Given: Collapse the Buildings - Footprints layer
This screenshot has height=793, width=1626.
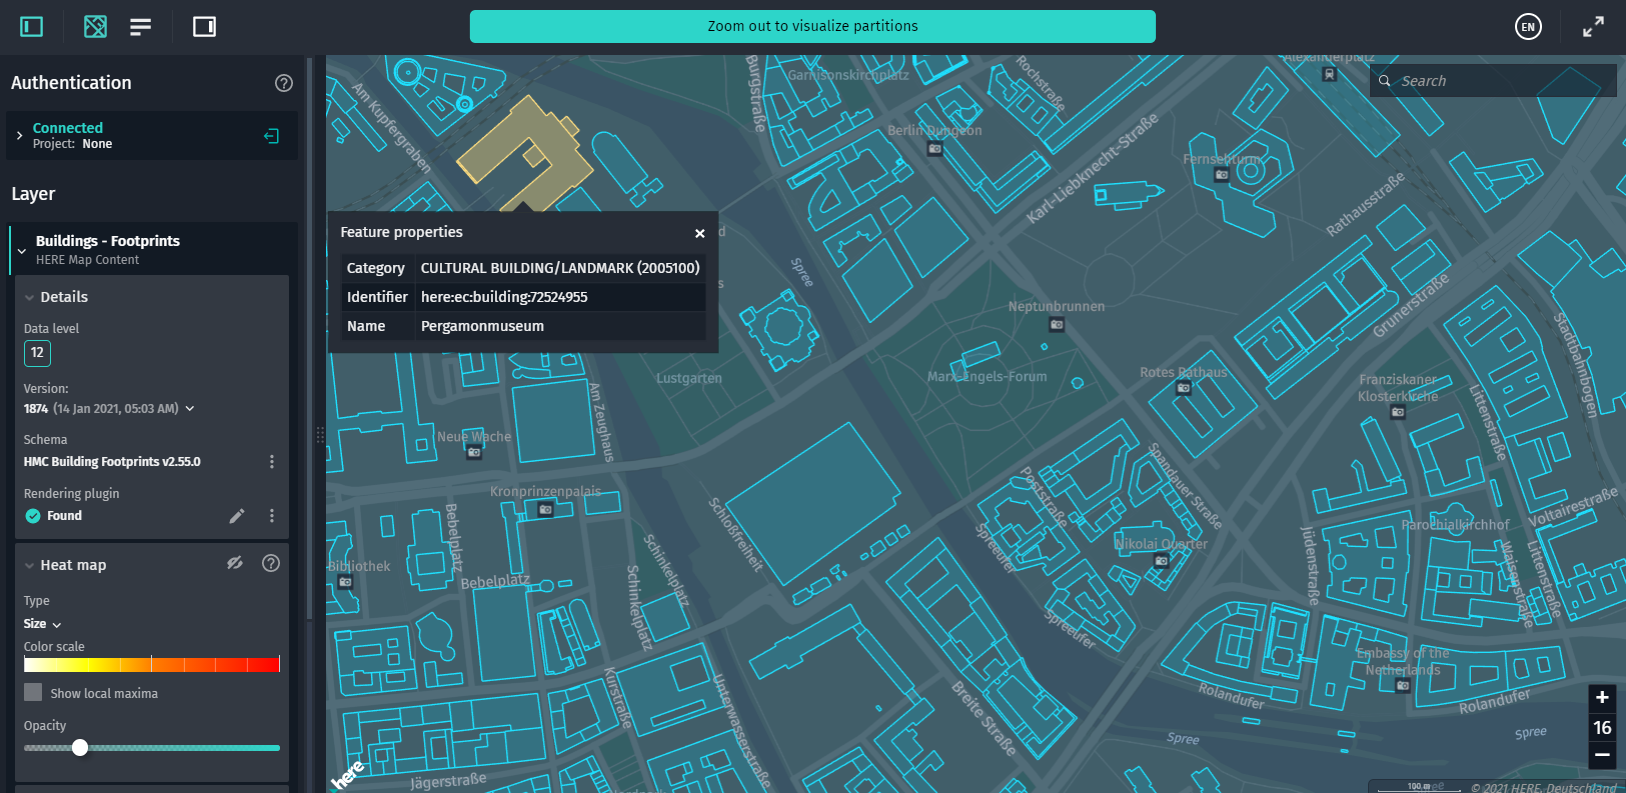Looking at the screenshot, I should tap(22, 250).
